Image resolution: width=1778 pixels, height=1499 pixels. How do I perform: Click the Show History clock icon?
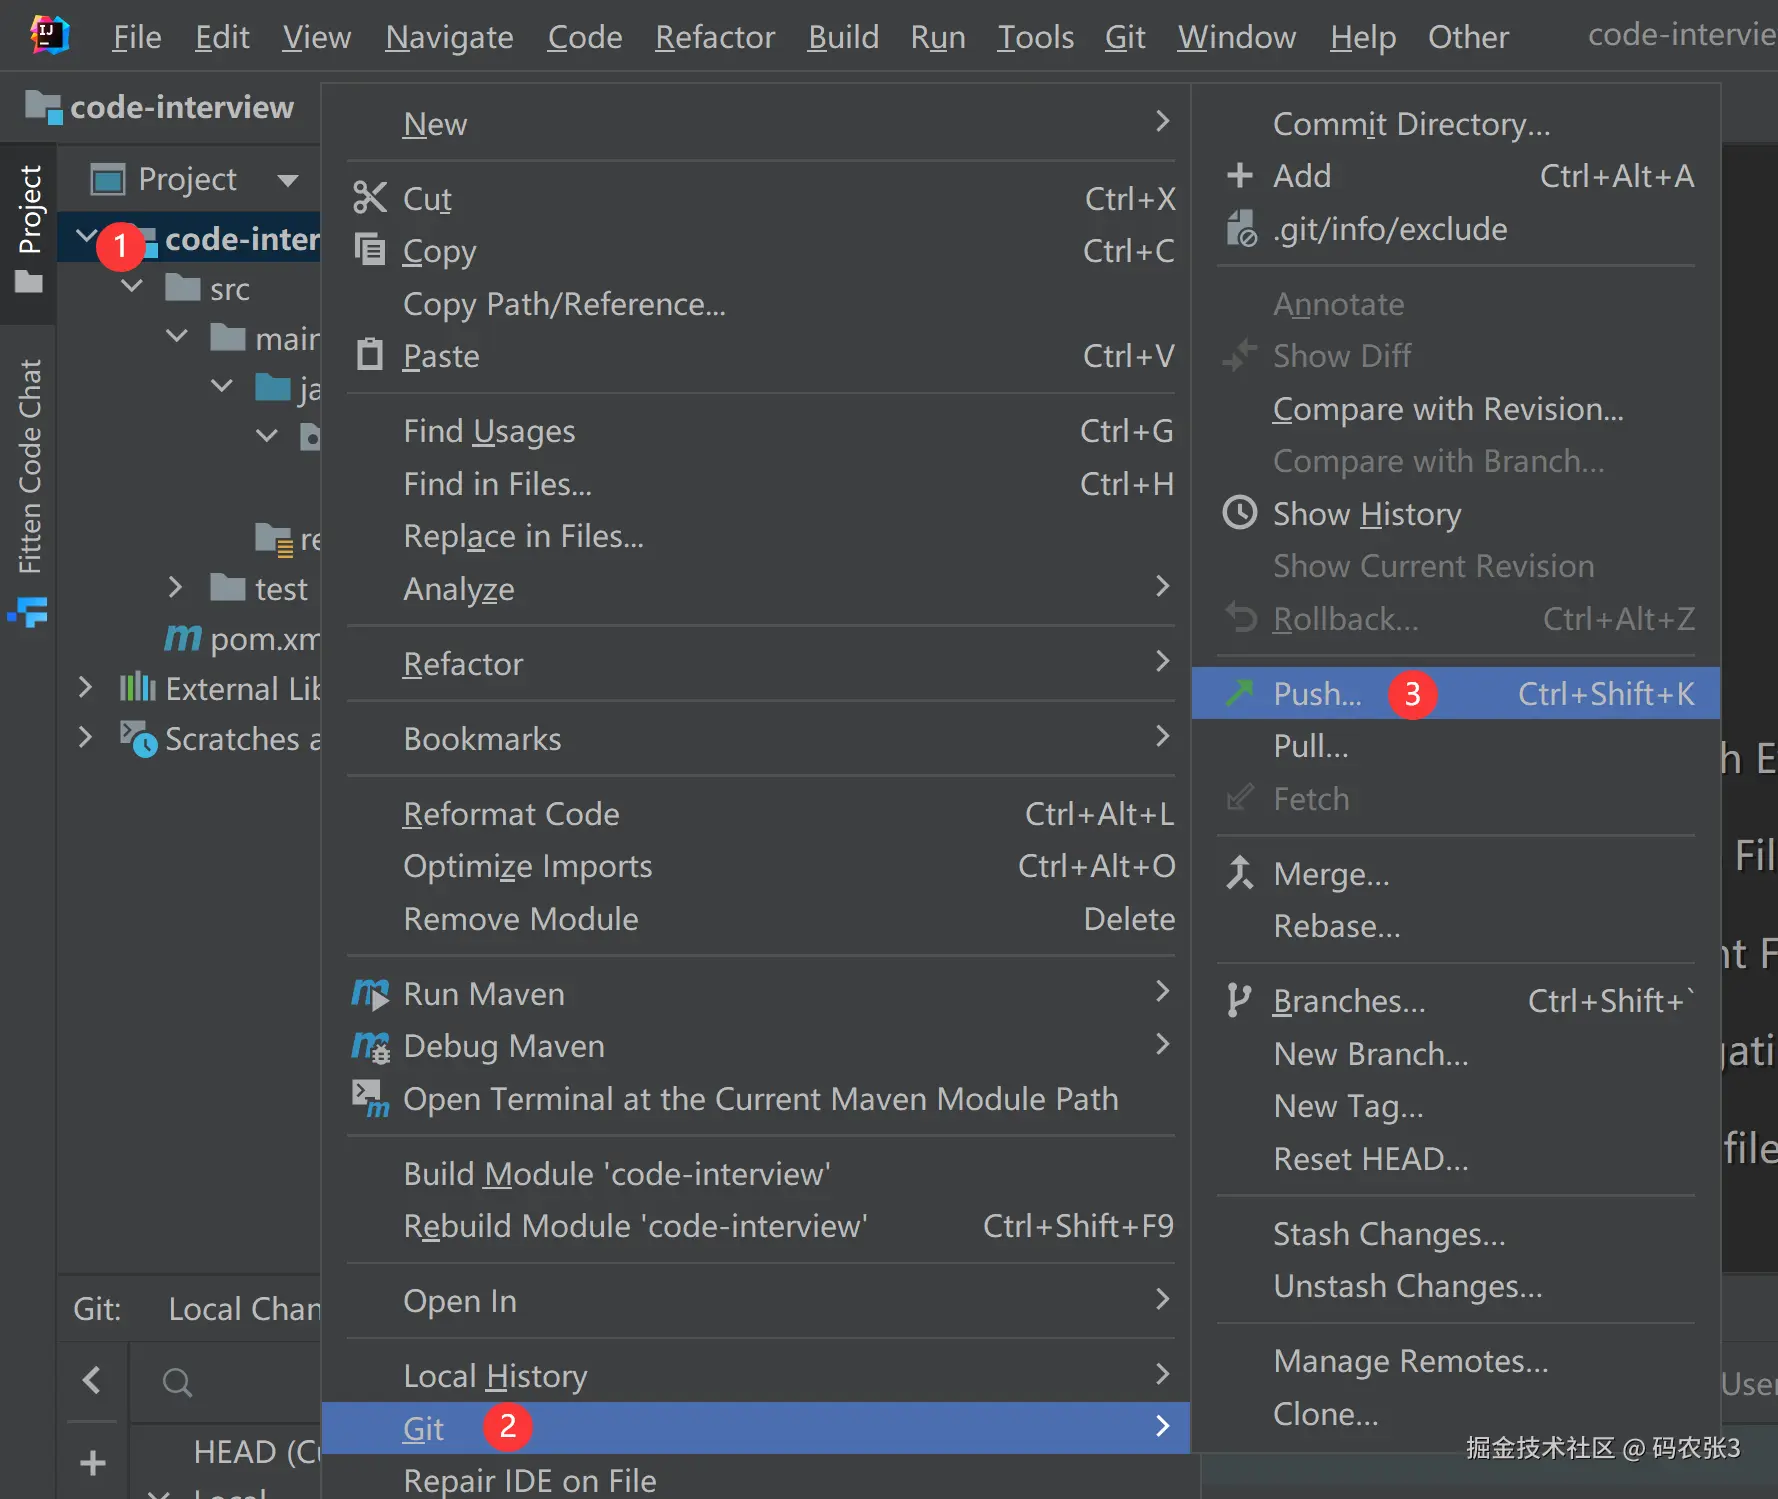(x=1240, y=512)
